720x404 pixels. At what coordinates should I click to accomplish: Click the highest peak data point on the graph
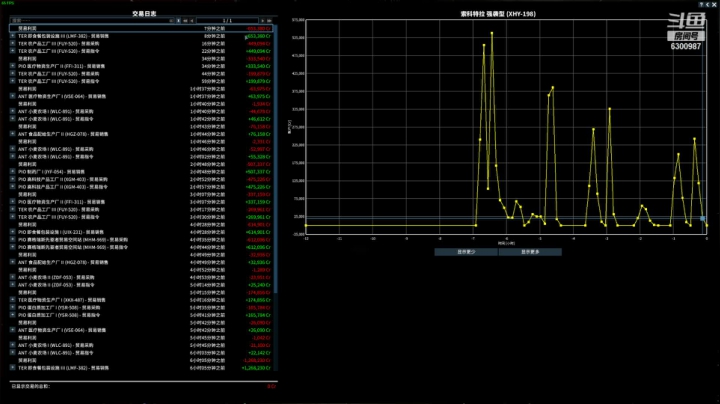[492, 33]
